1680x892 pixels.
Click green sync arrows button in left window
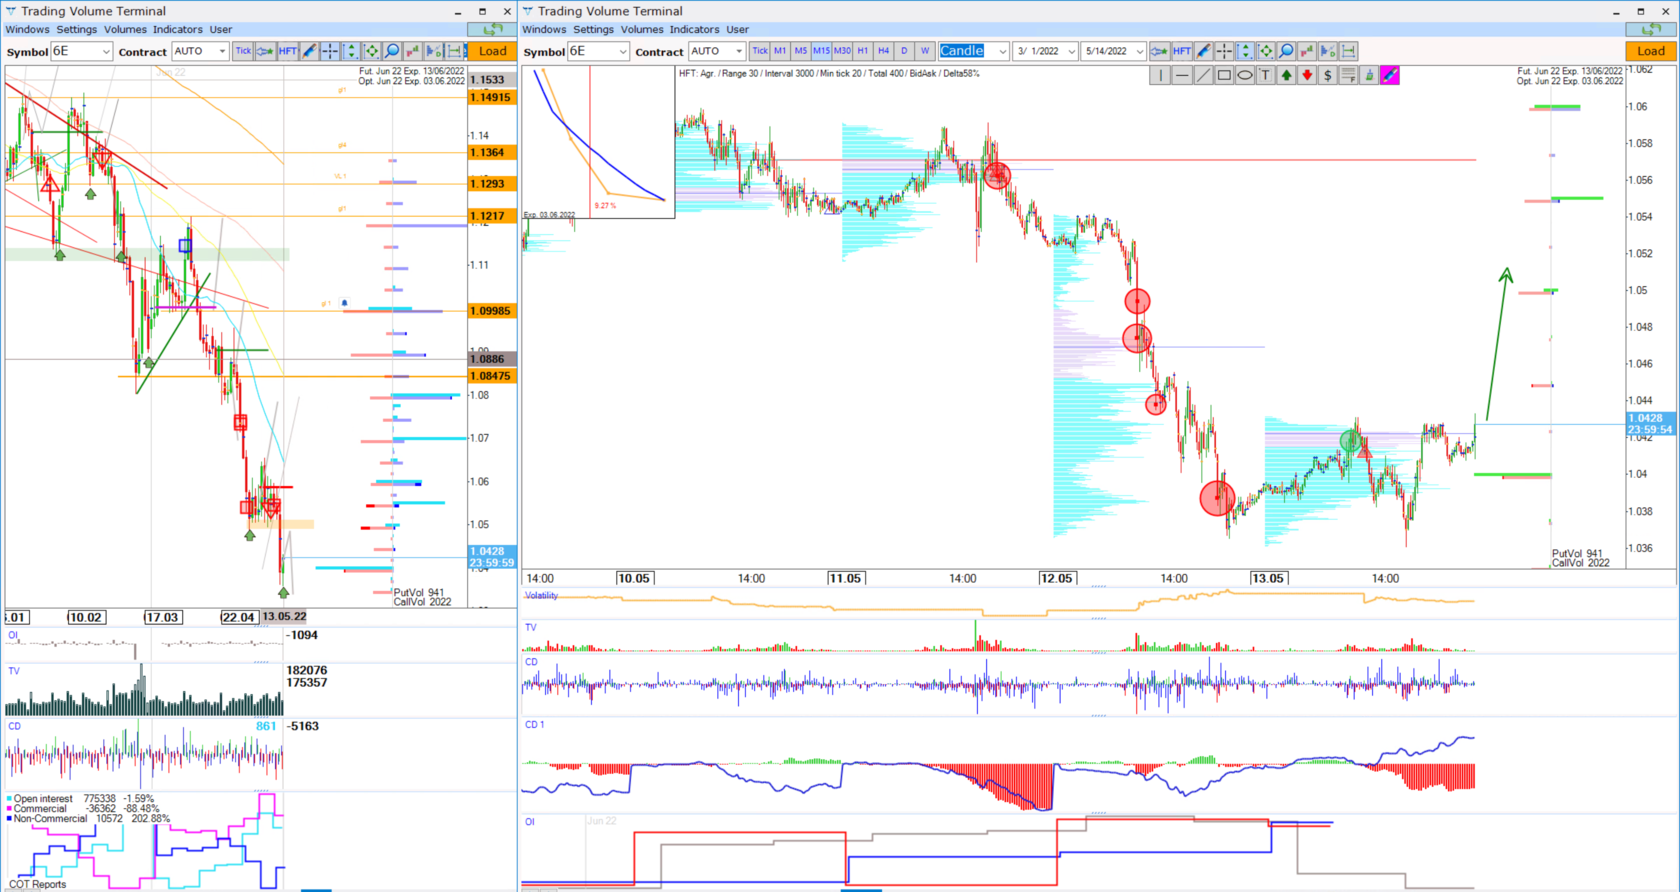(x=493, y=29)
